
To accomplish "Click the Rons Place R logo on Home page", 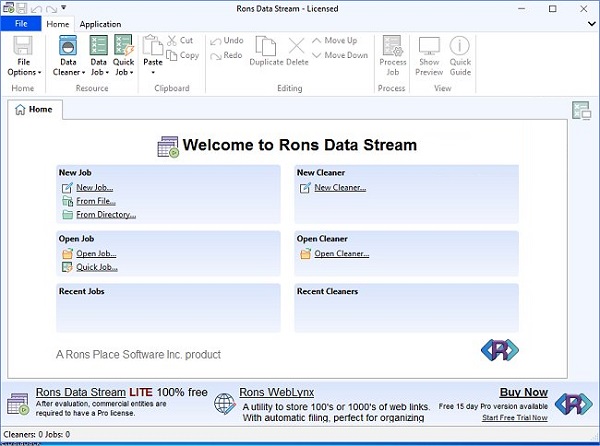I will point(500,350).
